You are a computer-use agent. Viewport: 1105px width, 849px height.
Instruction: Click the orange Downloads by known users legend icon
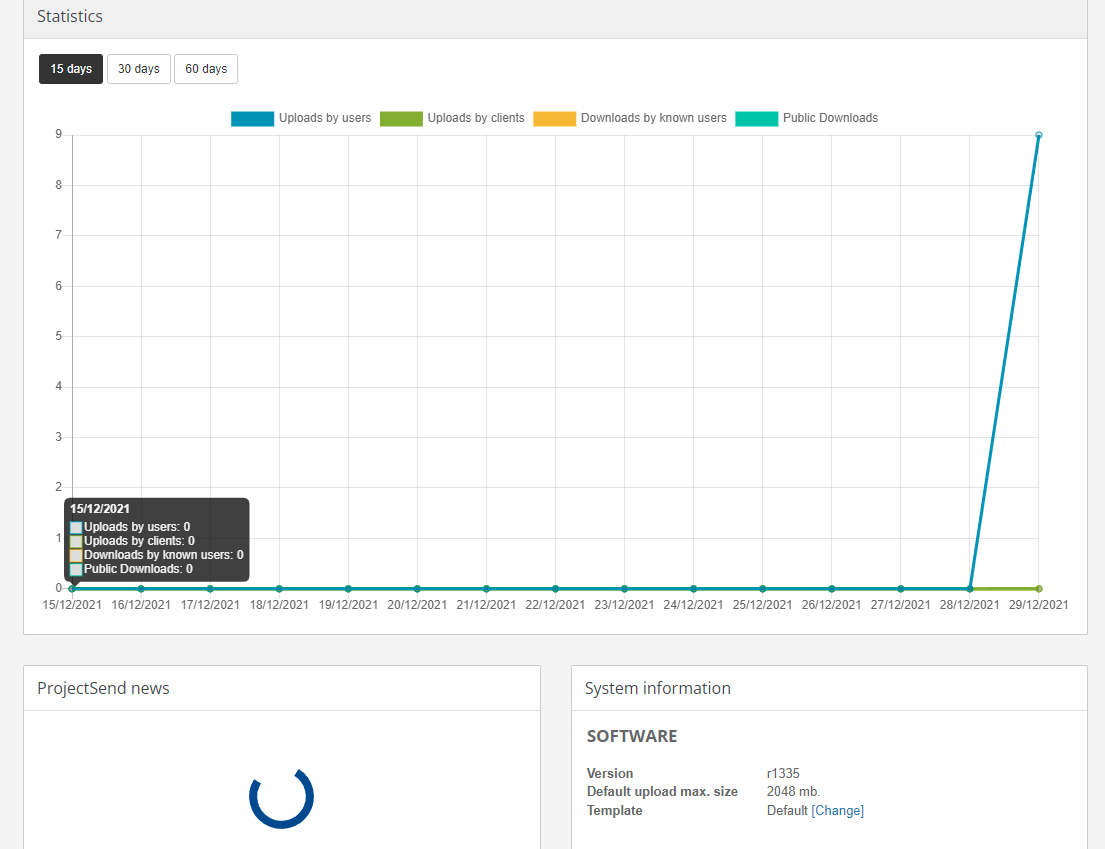[554, 118]
